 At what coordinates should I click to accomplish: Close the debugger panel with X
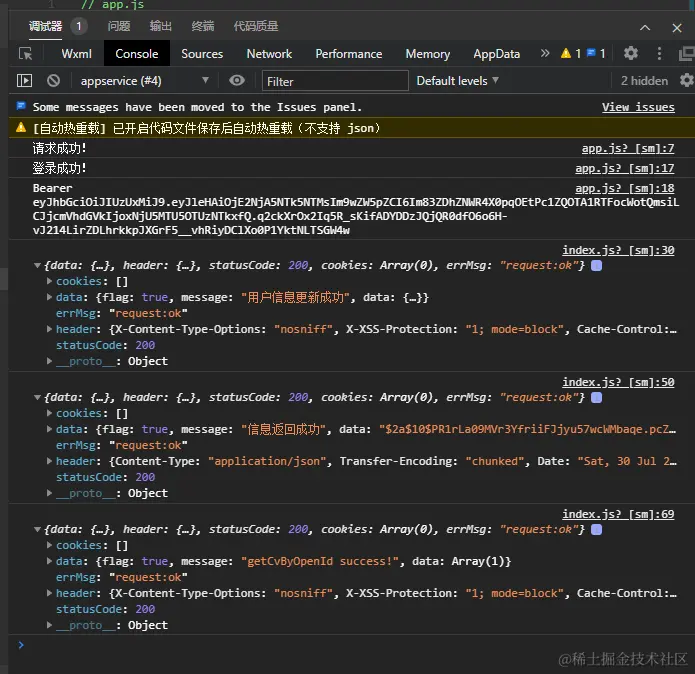coord(676,27)
